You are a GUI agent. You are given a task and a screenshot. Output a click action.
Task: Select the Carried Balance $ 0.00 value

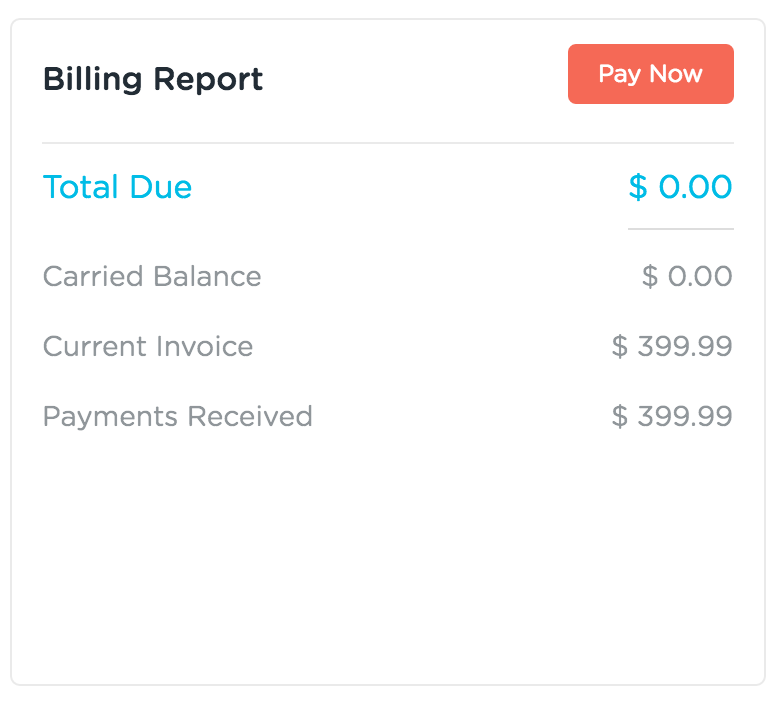tap(687, 277)
